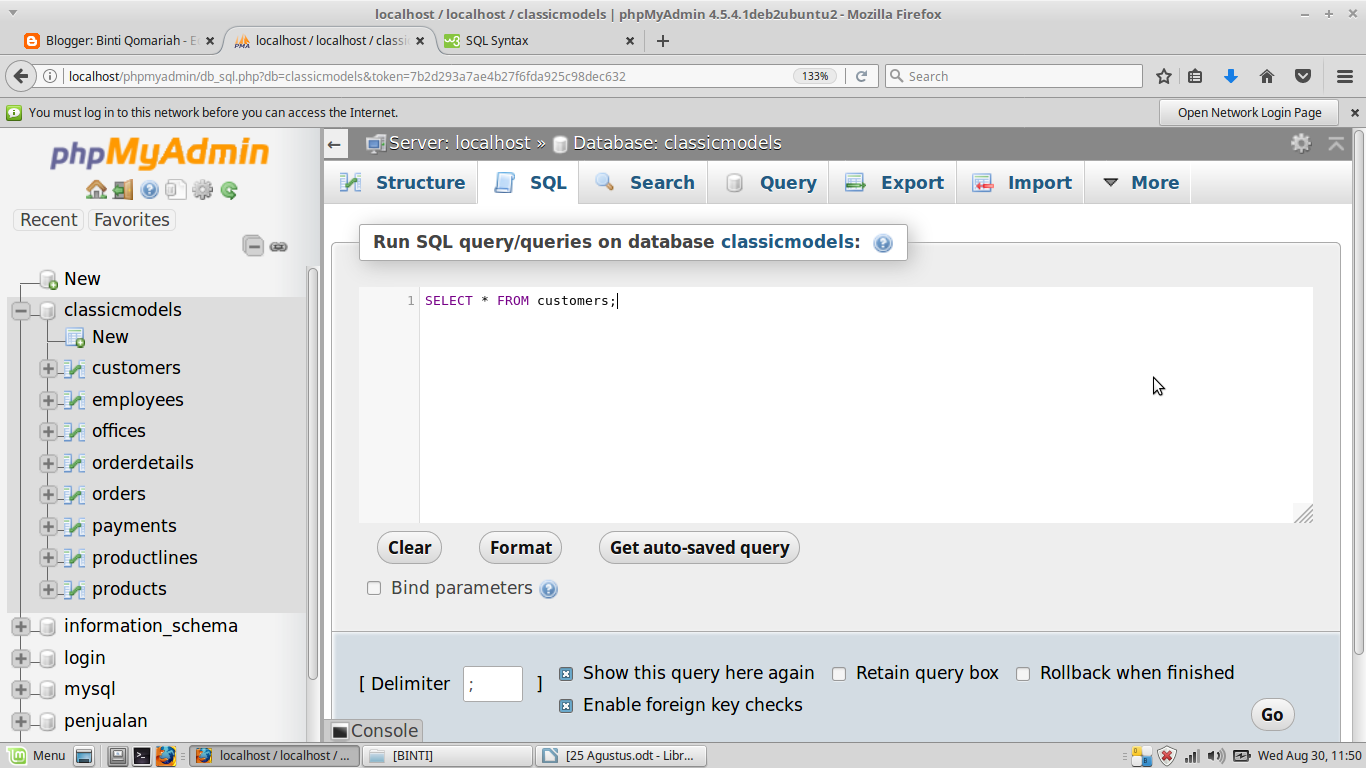This screenshot has height=768, width=1366.
Task: Adjust the Firefox zoom level indicator showing 133%
Action: point(814,75)
